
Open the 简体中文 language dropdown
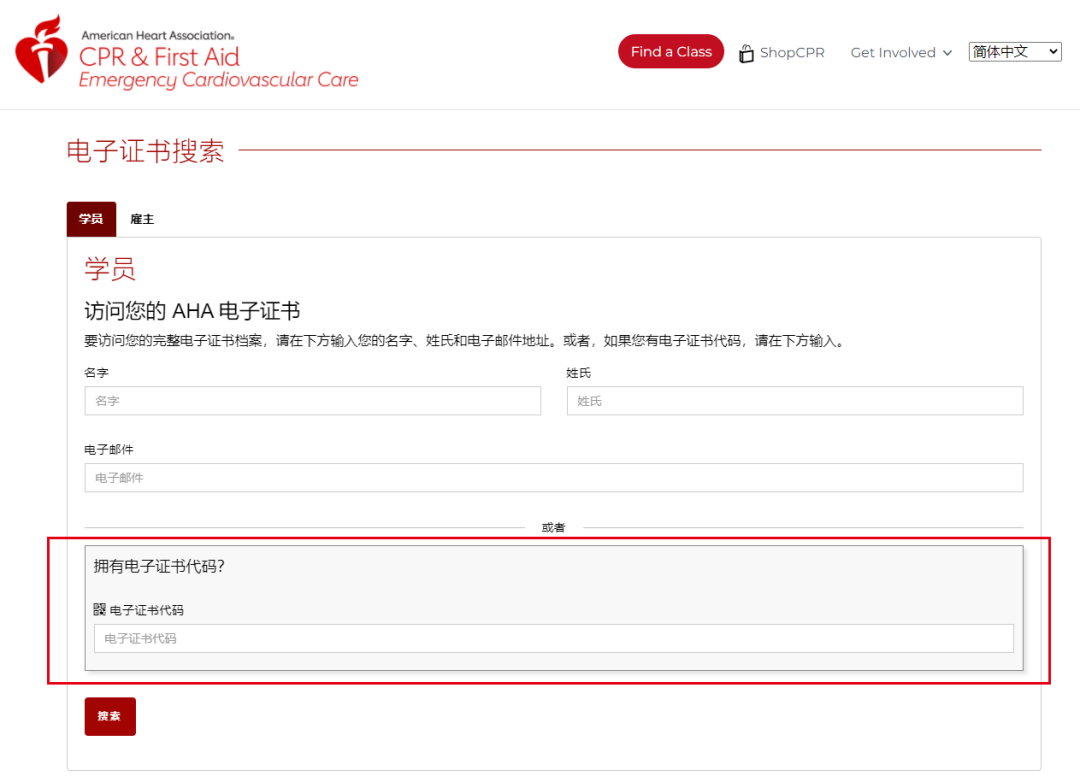click(x=1015, y=52)
